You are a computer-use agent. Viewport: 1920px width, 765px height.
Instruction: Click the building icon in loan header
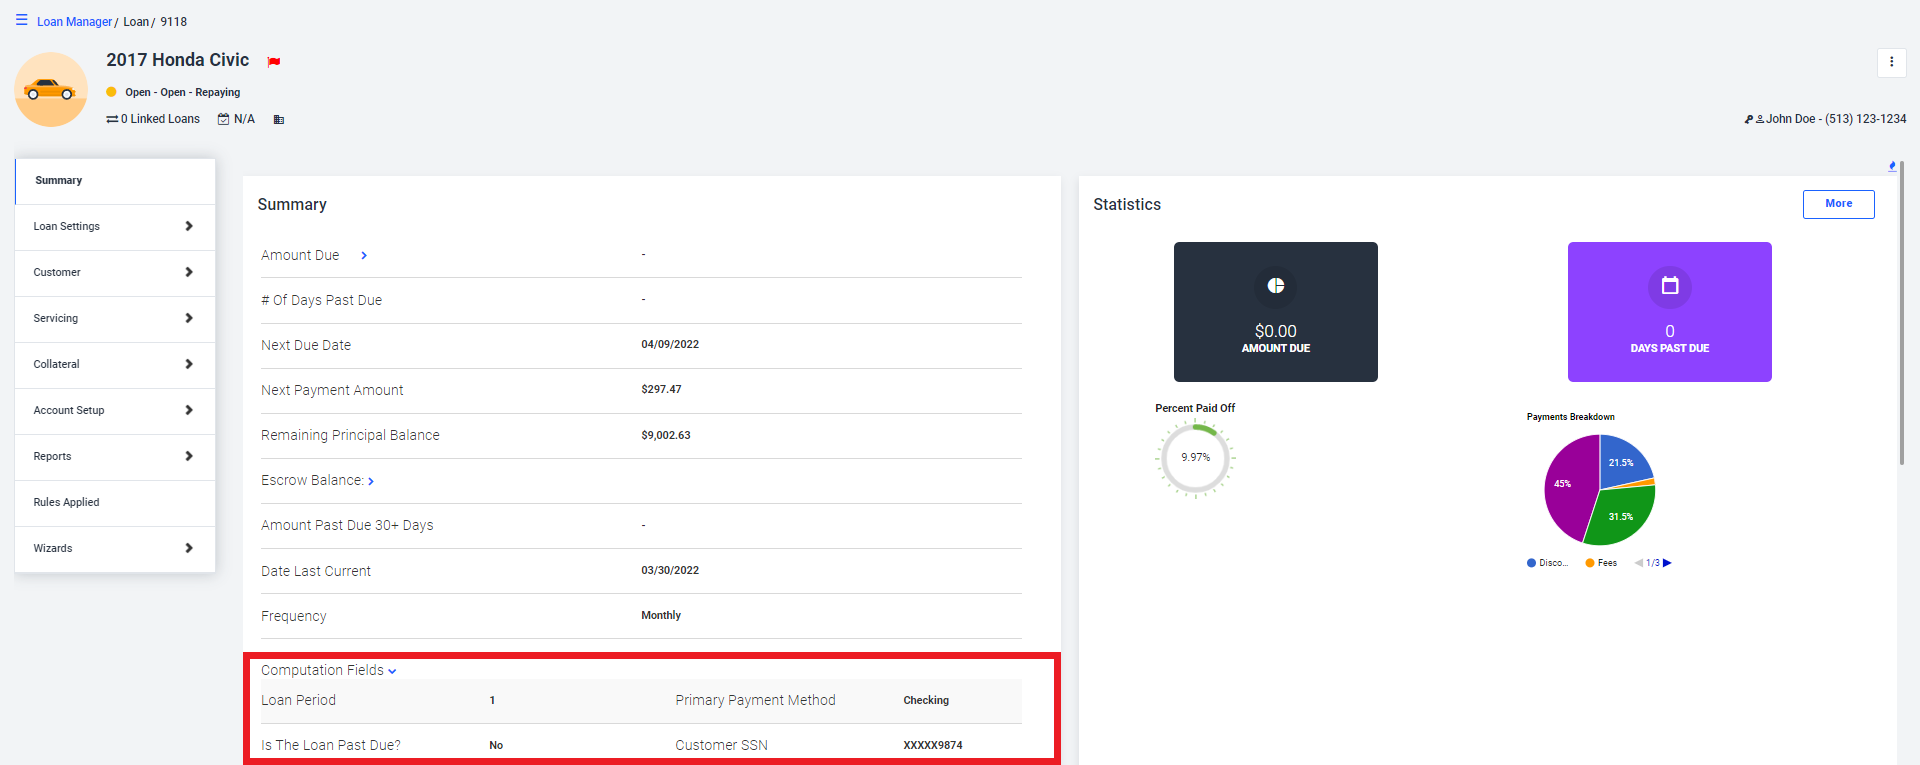click(279, 119)
